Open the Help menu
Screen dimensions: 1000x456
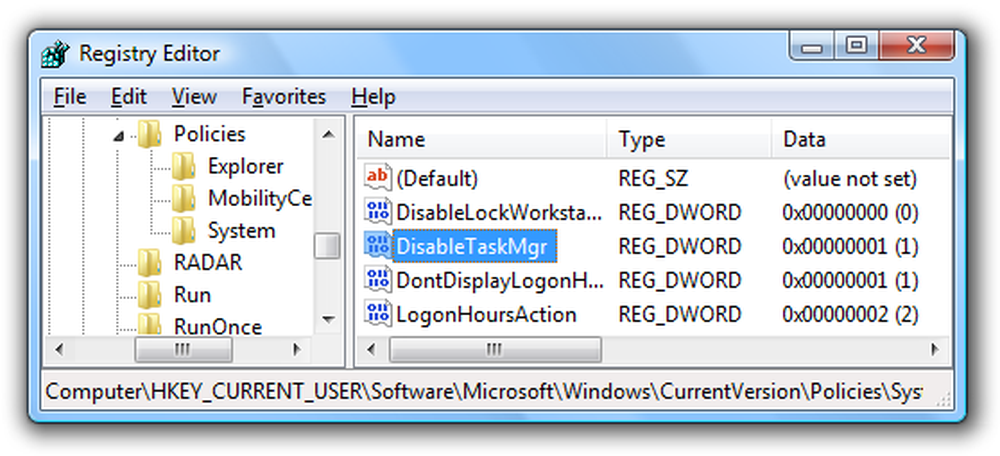(x=373, y=97)
